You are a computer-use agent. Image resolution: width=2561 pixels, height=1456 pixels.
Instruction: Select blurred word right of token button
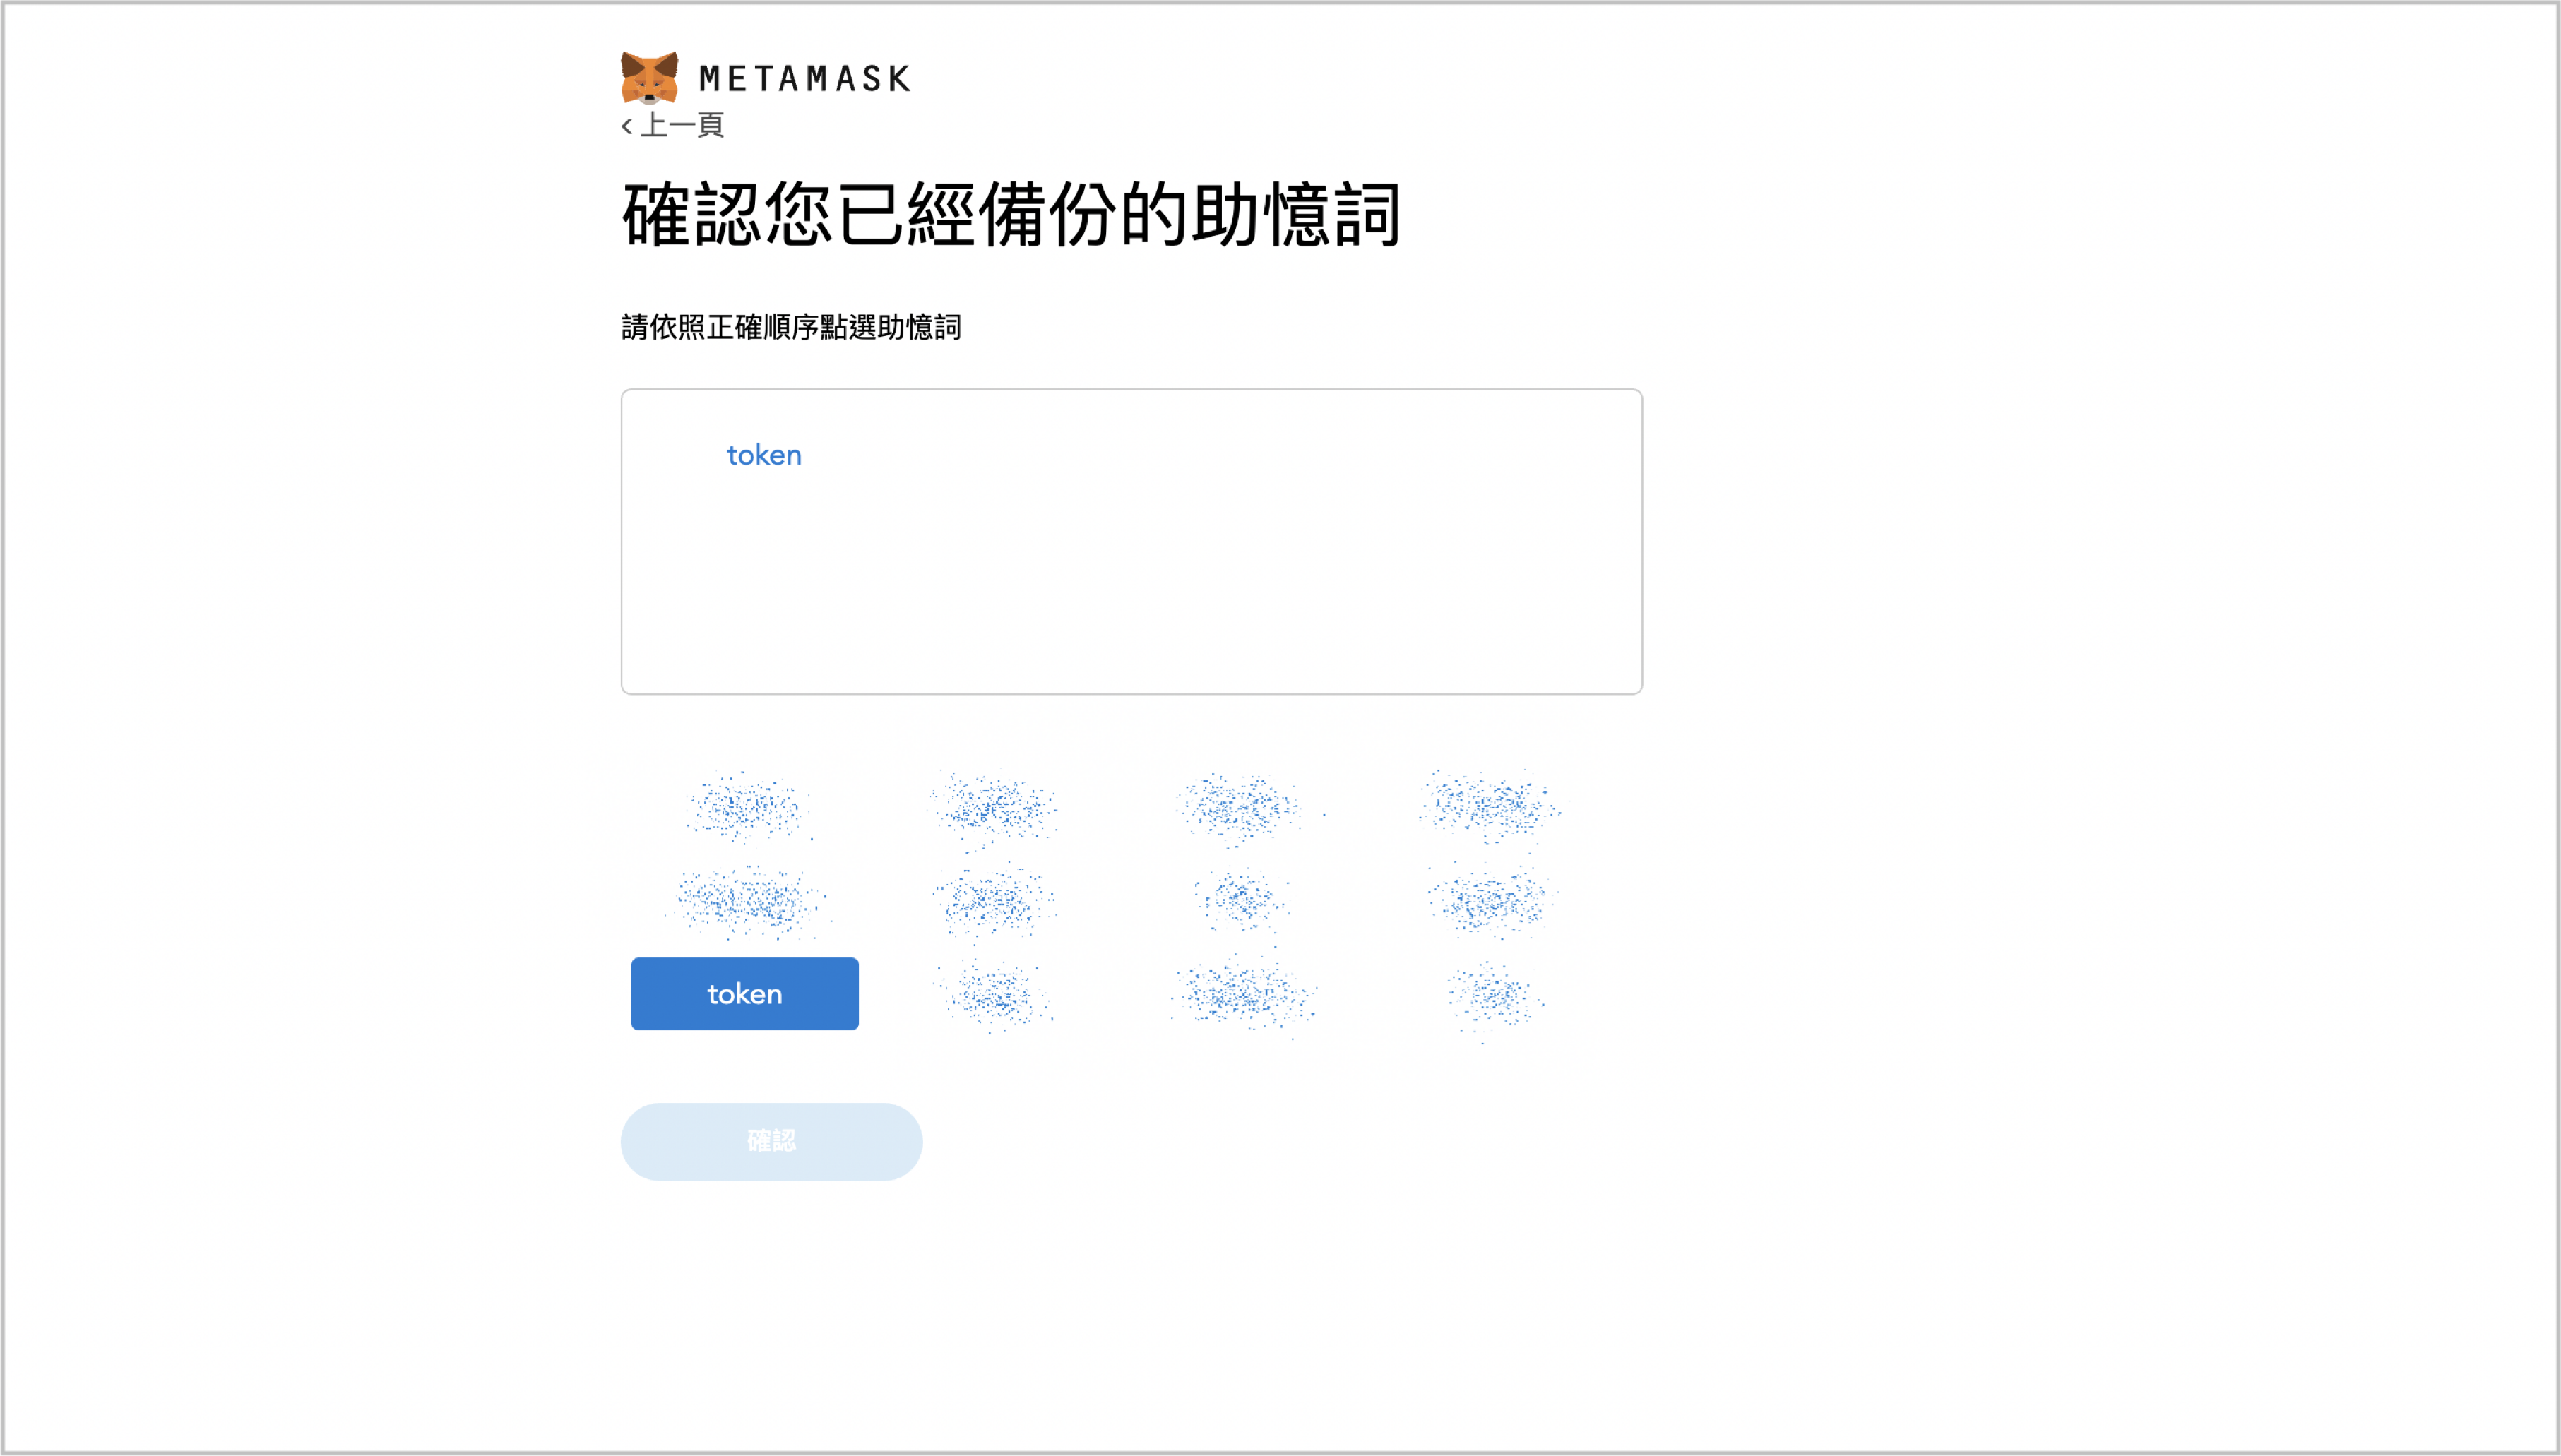coord(994,995)
